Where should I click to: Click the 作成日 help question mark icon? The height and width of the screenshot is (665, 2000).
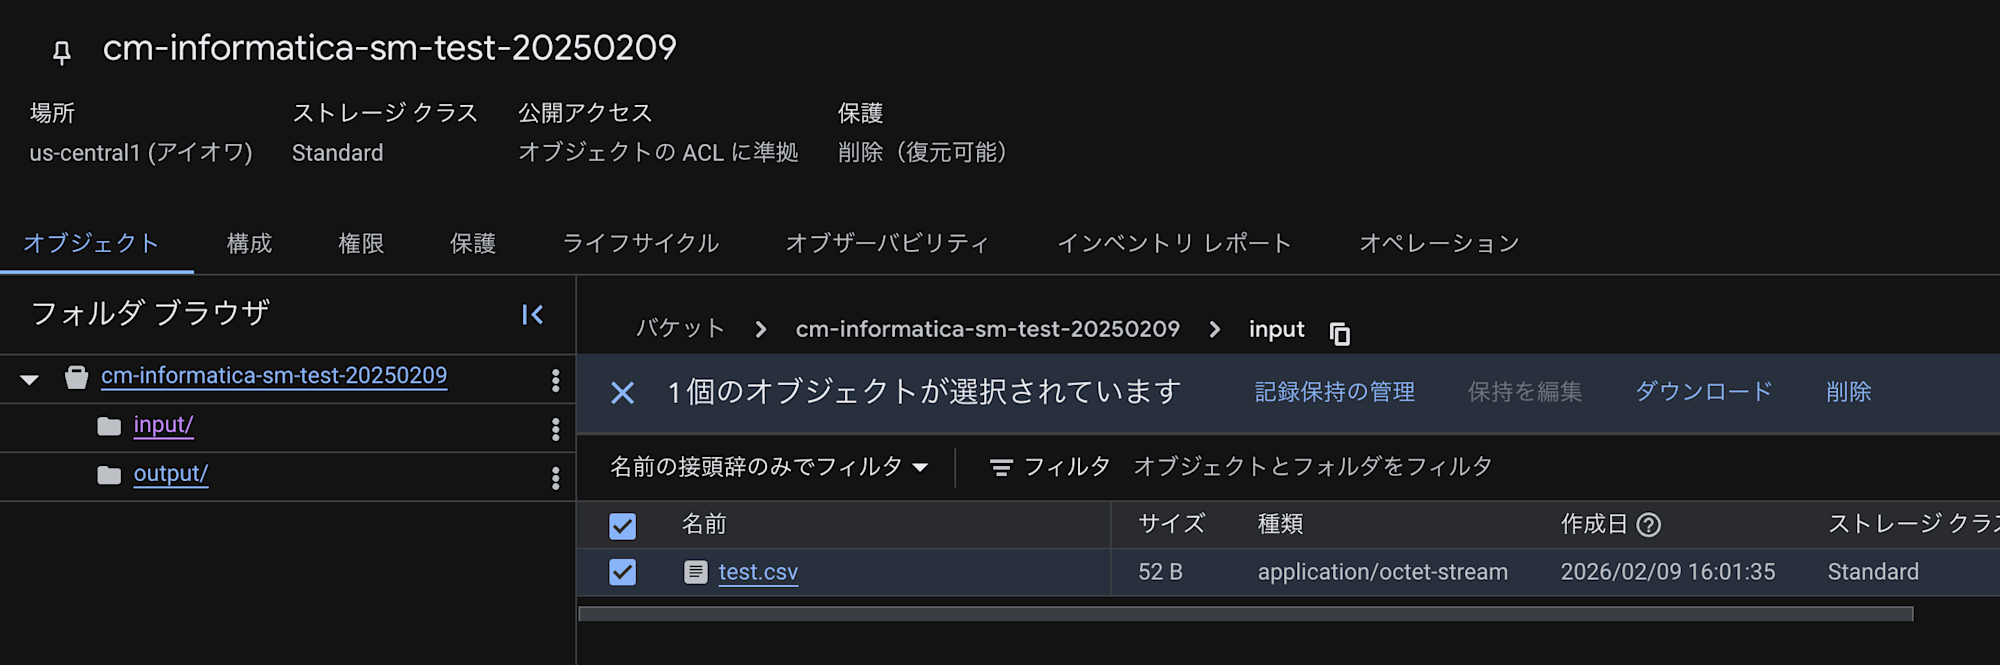click(1649, 525)
